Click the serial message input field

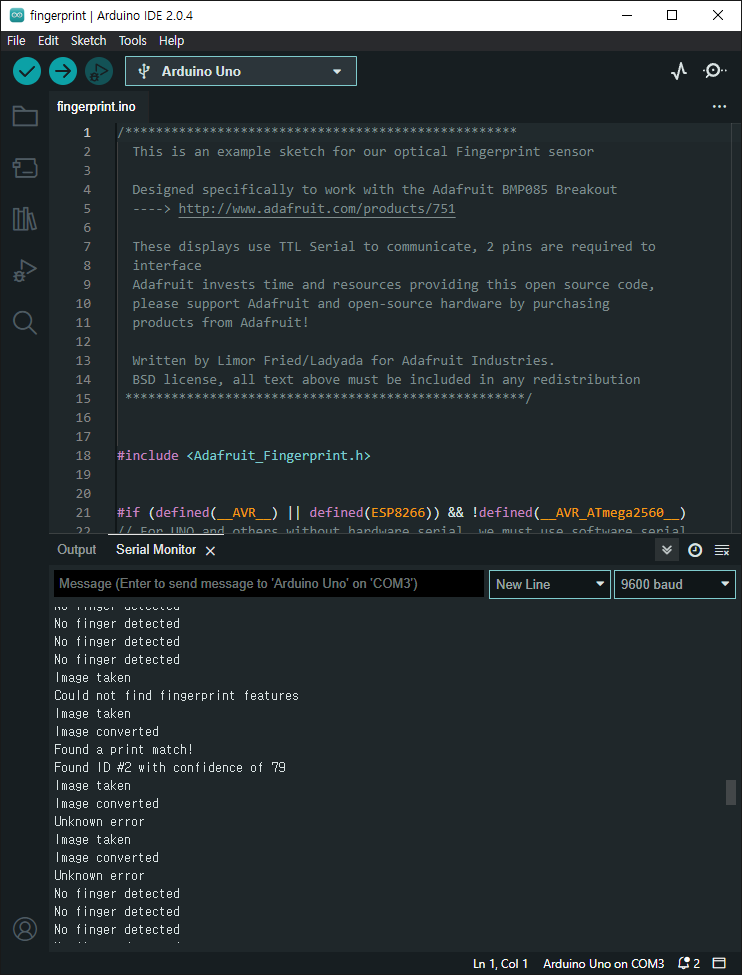point(269,585)
